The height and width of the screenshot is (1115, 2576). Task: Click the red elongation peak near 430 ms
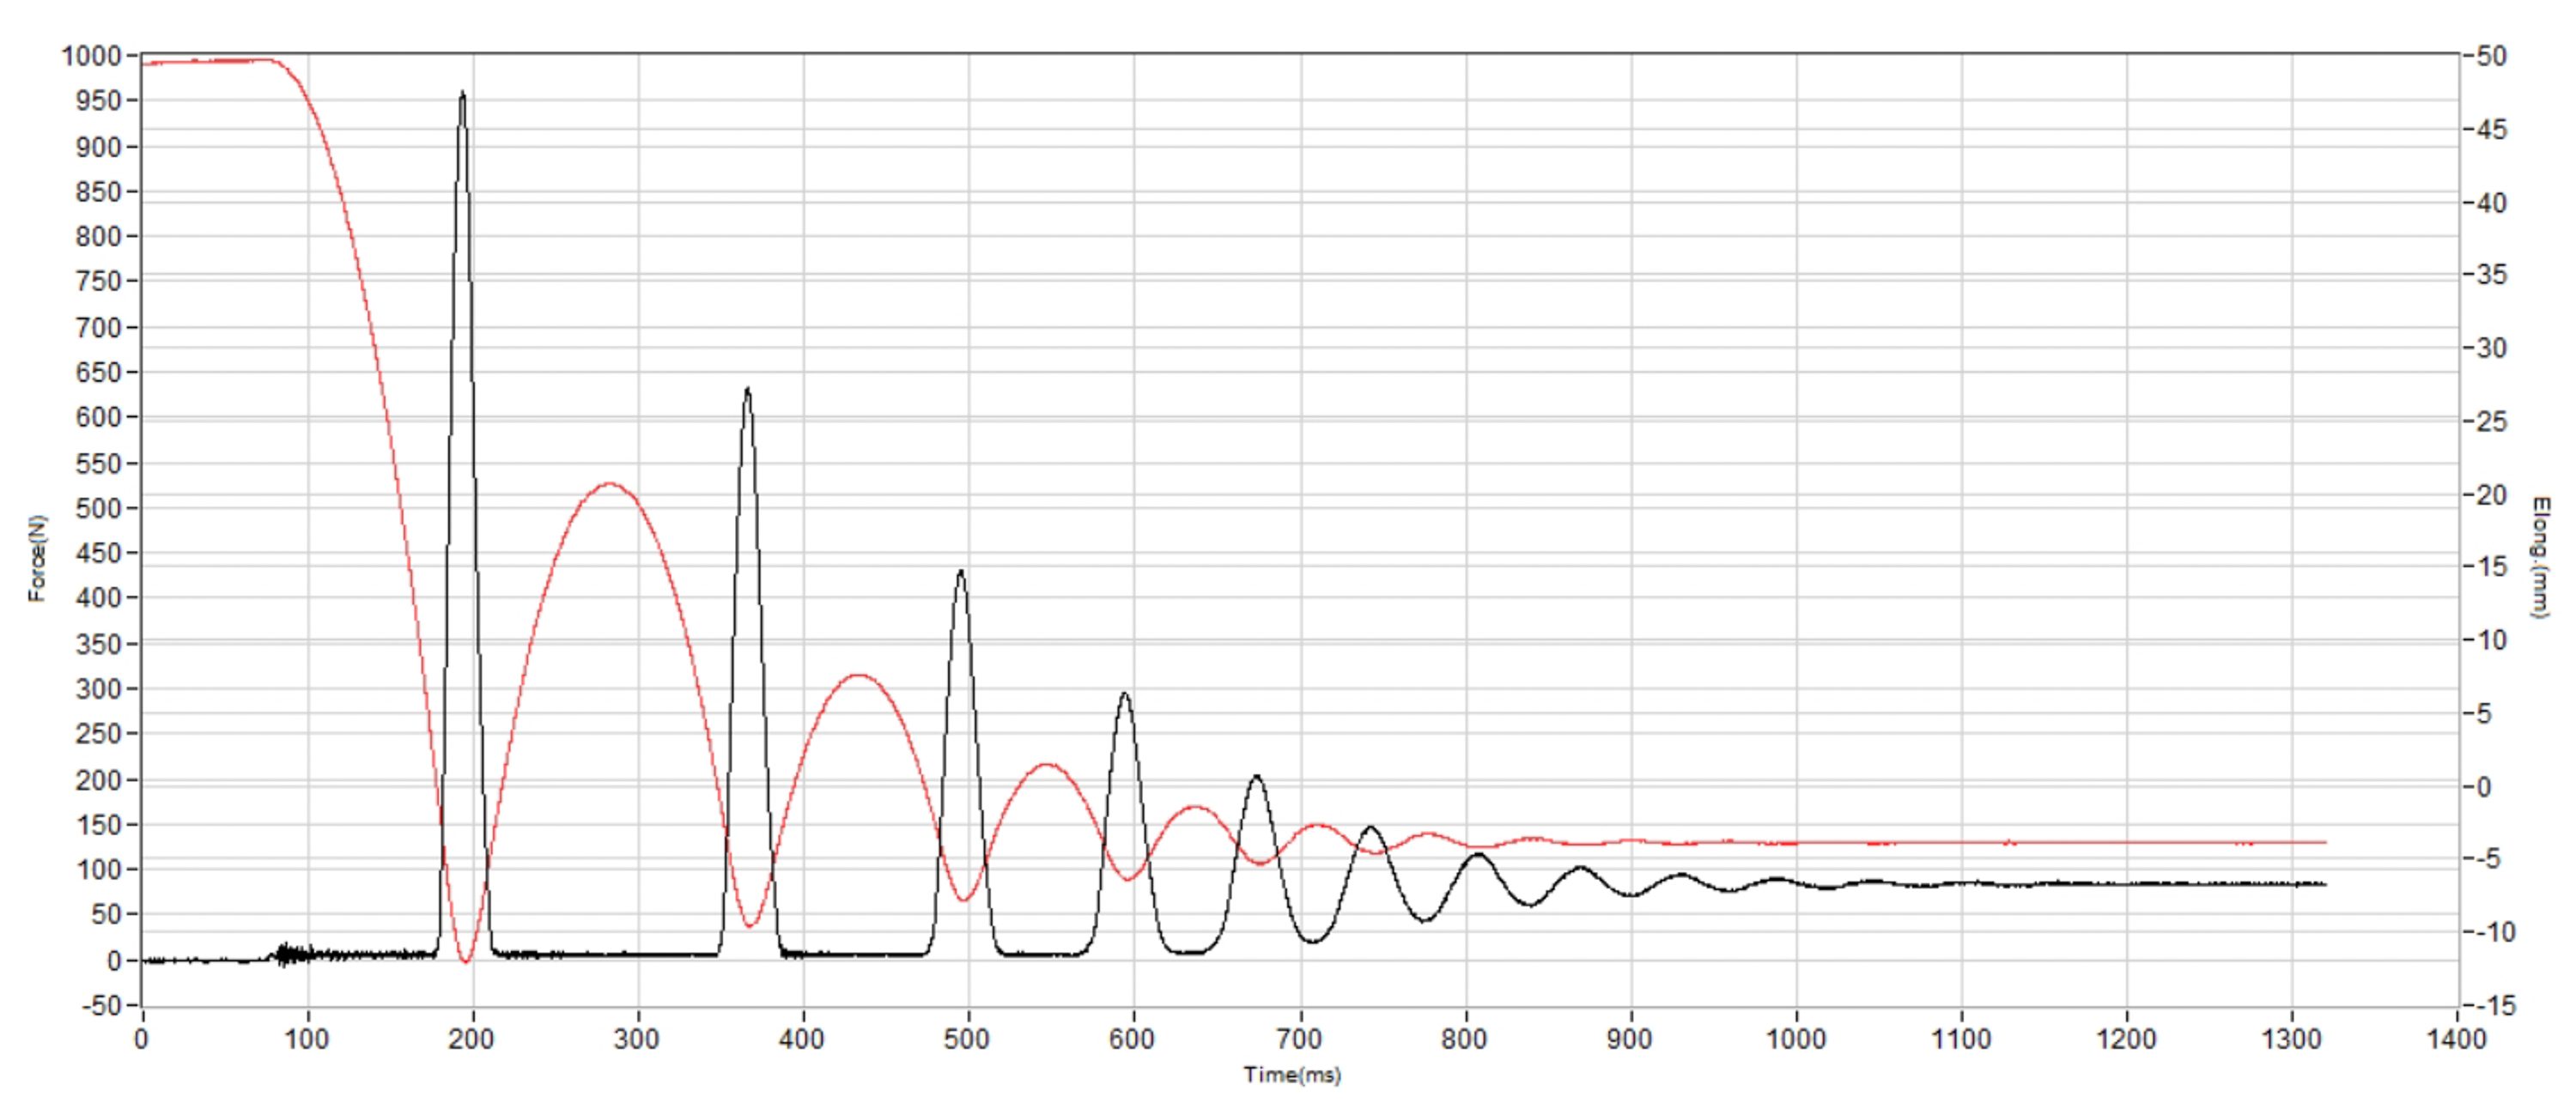point(858,676)
